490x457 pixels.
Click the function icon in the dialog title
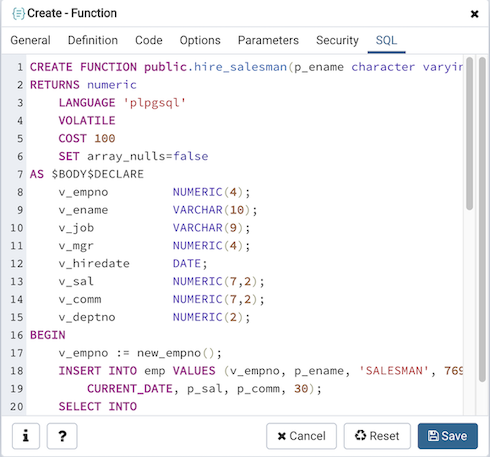coord(18,14)
